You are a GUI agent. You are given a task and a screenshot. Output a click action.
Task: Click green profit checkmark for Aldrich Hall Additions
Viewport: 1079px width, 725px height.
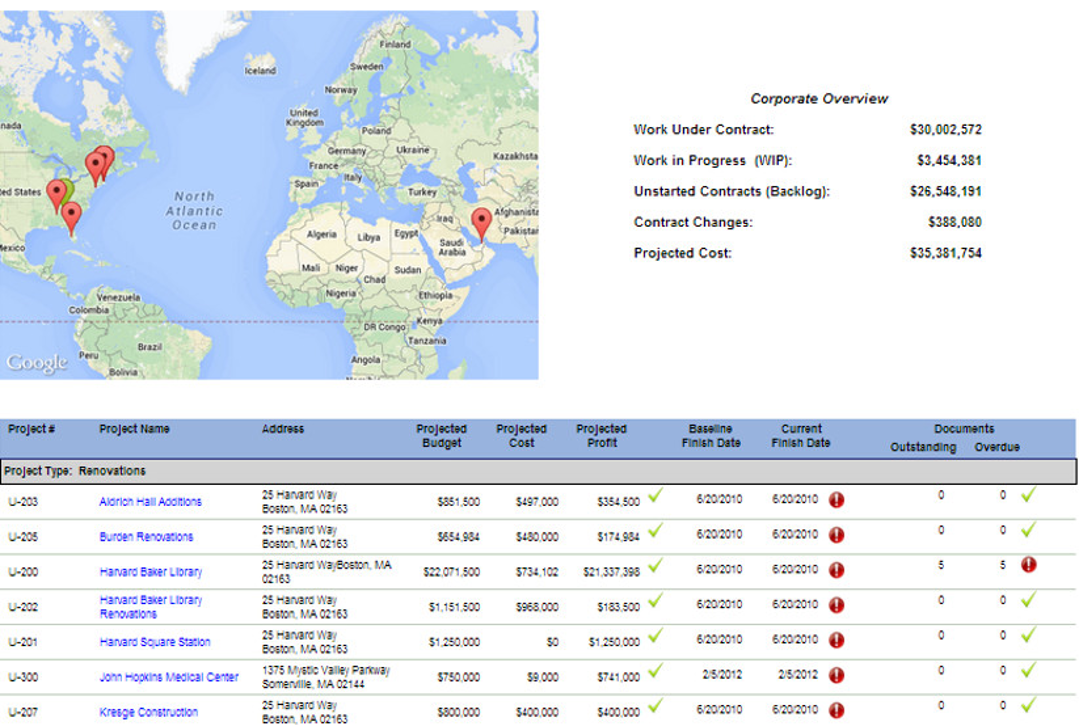click(655, 495)
